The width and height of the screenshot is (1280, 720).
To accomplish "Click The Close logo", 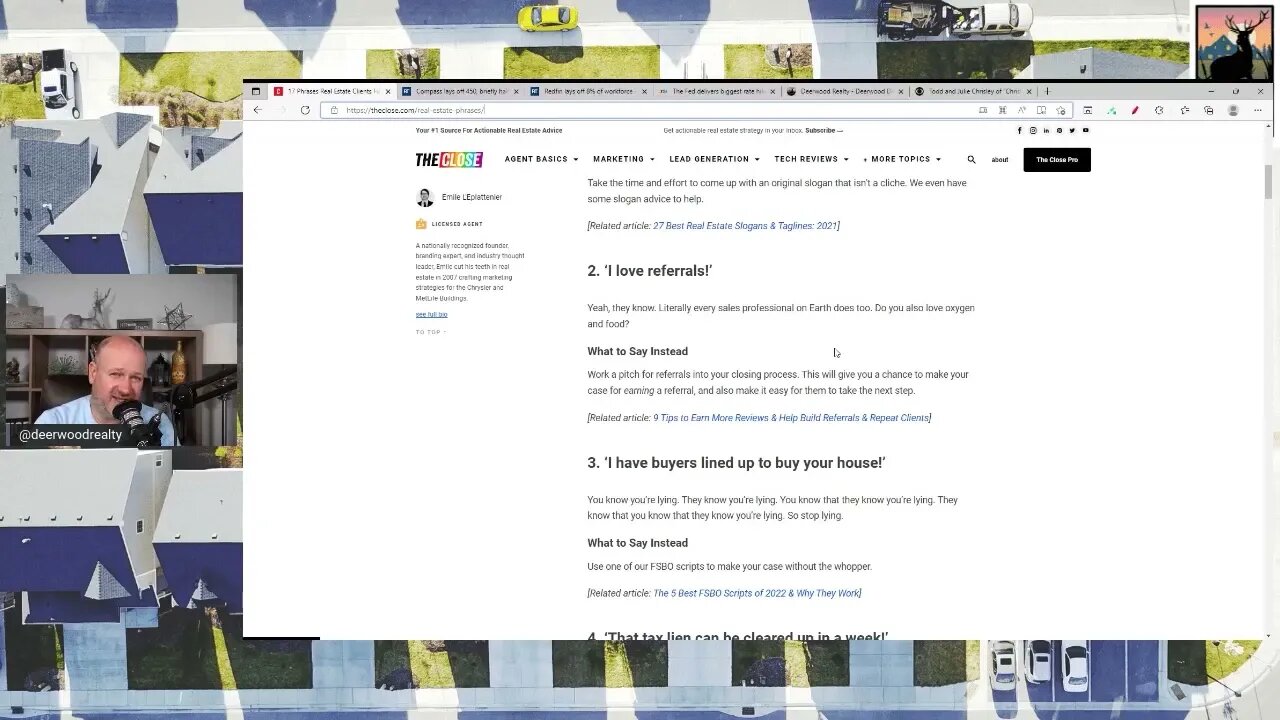I will [x=449, y=160].
